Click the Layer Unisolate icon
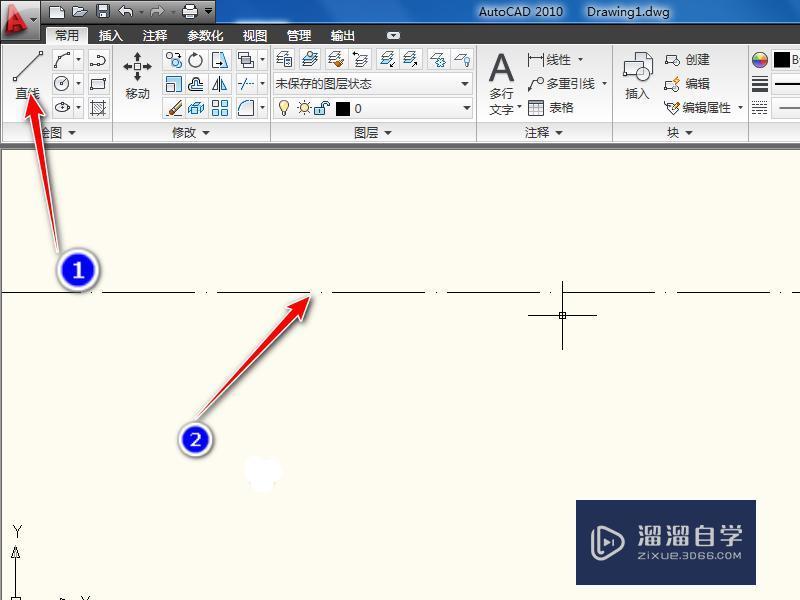Image resolution: width=800 pixels, height=600 pixels. (x=410, y=60)
